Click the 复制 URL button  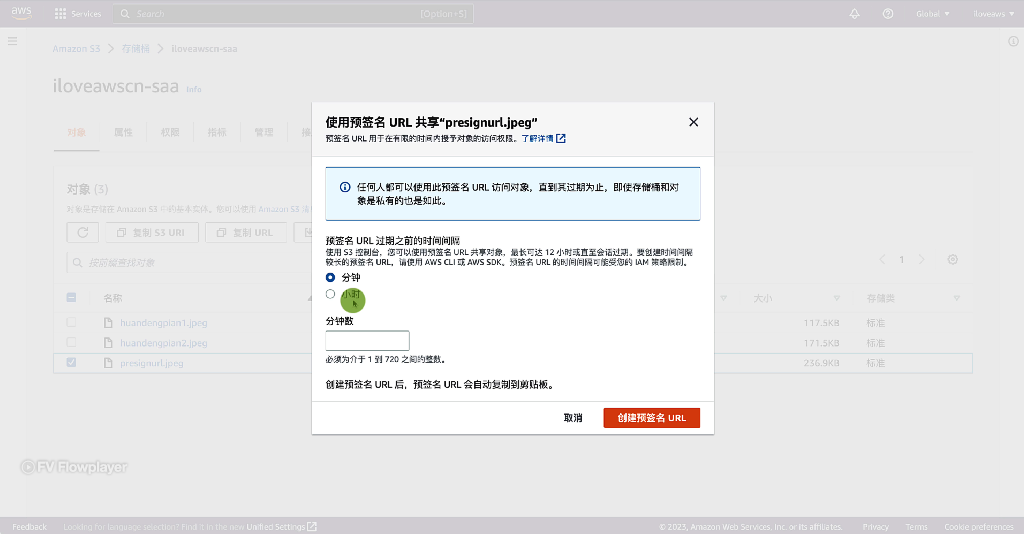coord(246,232)
